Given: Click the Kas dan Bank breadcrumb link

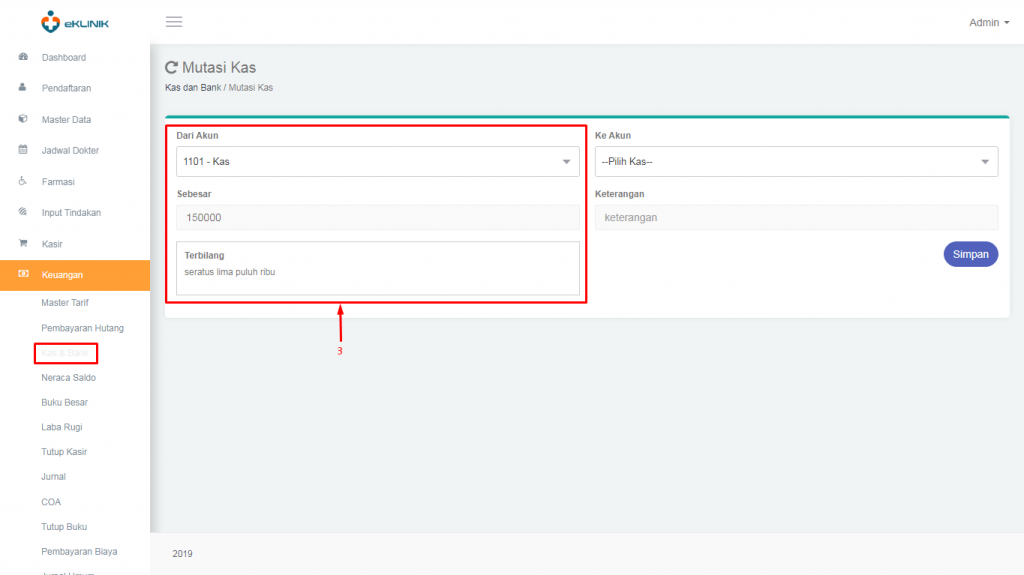Looking at the screenshot, I should (x=192, y=88).
